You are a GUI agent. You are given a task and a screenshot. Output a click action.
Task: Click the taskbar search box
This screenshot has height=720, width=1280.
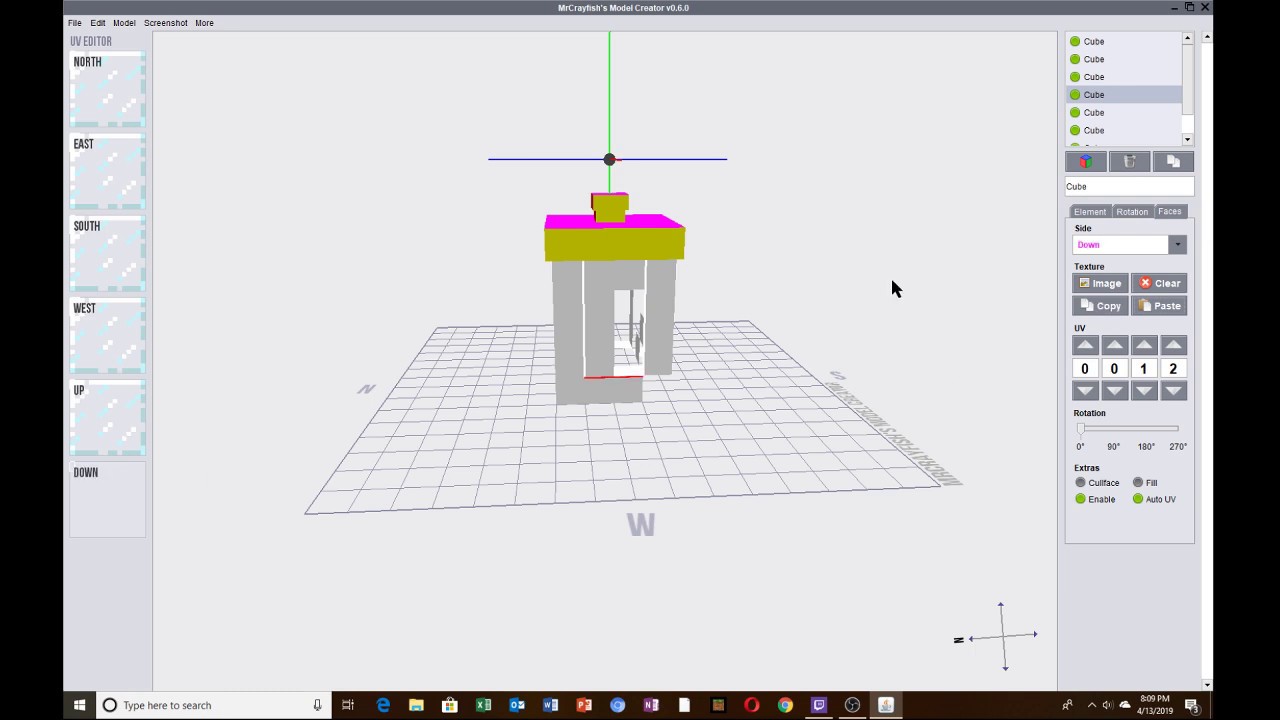tap(213, 705)
